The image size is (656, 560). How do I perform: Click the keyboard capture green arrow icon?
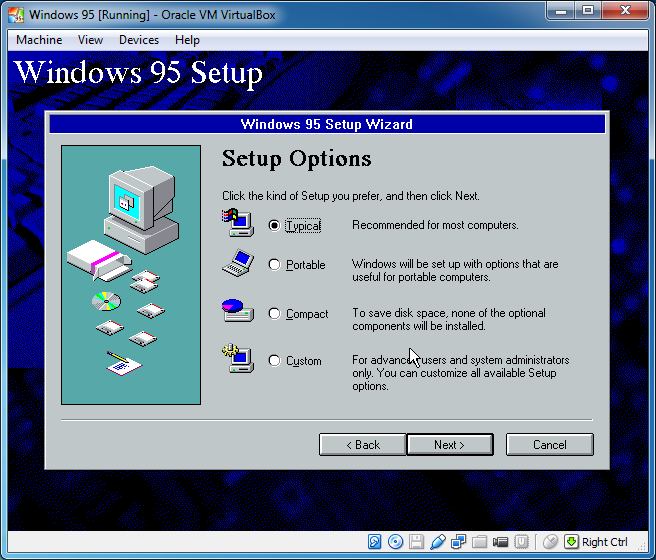point(571,542)
